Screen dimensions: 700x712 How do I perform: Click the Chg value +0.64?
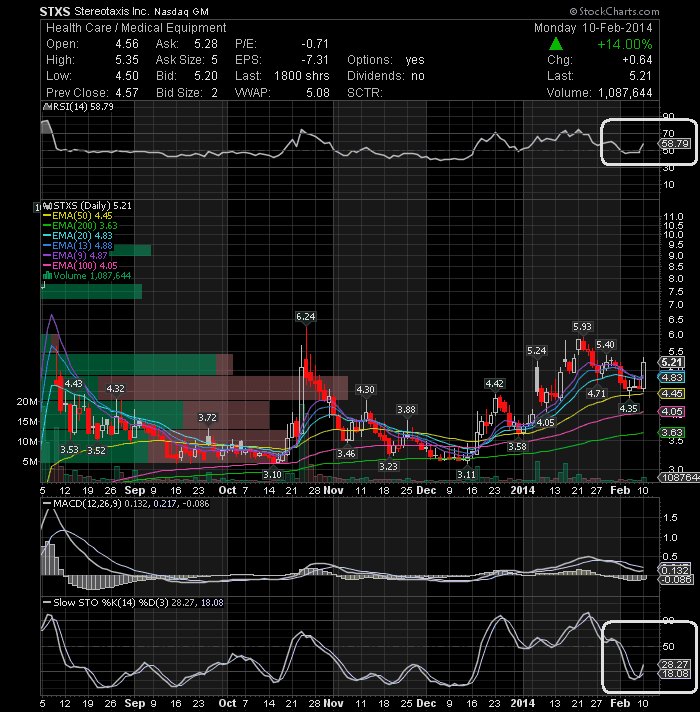[x=637, y=59]
